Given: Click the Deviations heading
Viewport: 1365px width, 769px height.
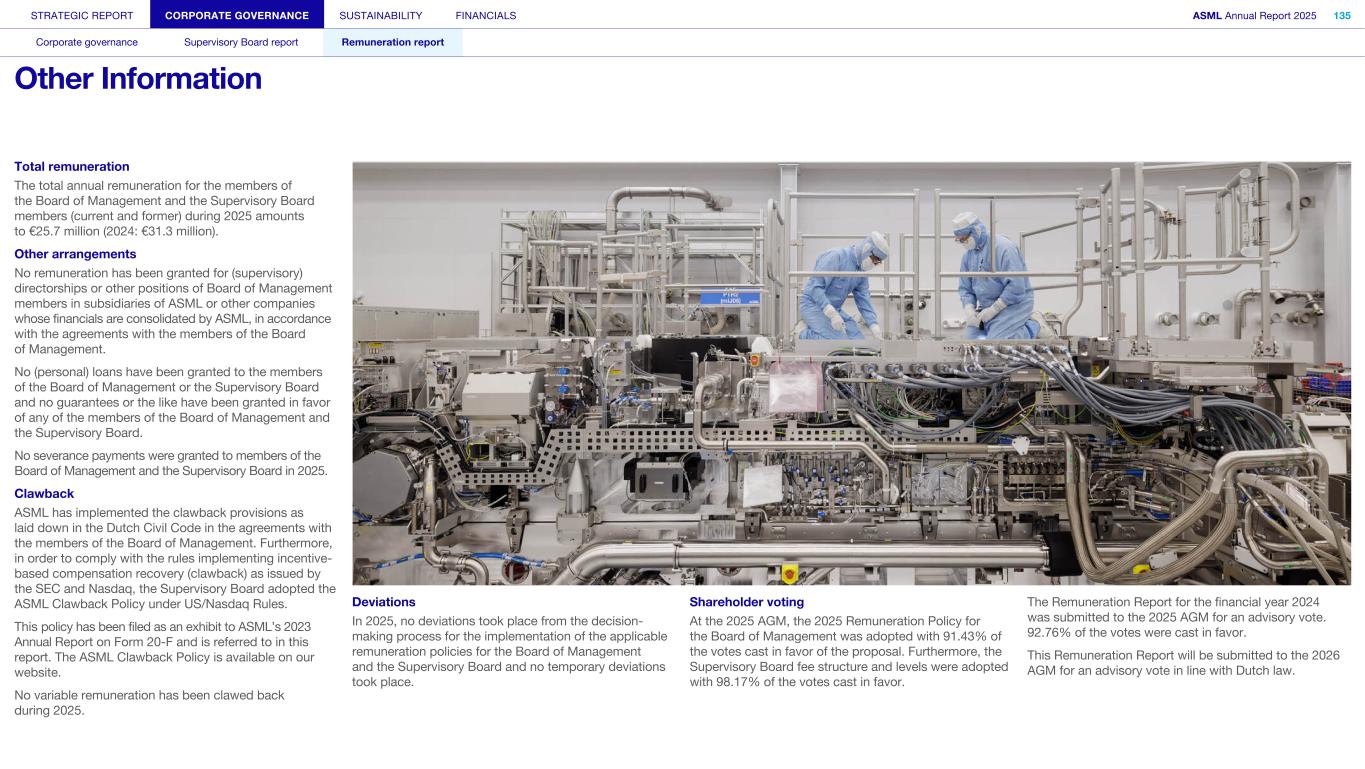Looking at the screenshot, I should point(383,602).
